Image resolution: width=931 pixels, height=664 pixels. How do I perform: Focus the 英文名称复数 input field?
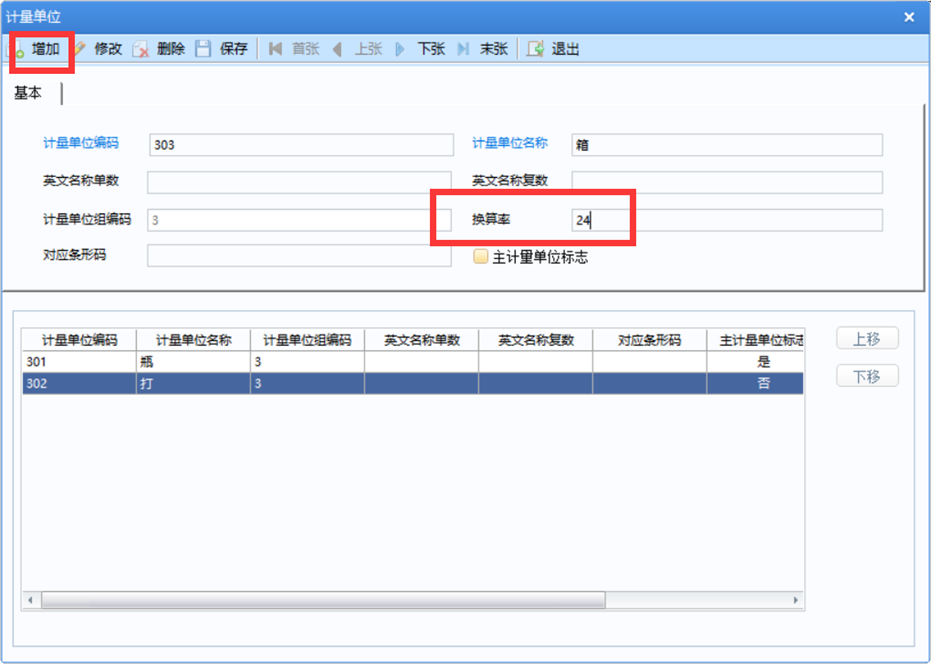[727, 182]
